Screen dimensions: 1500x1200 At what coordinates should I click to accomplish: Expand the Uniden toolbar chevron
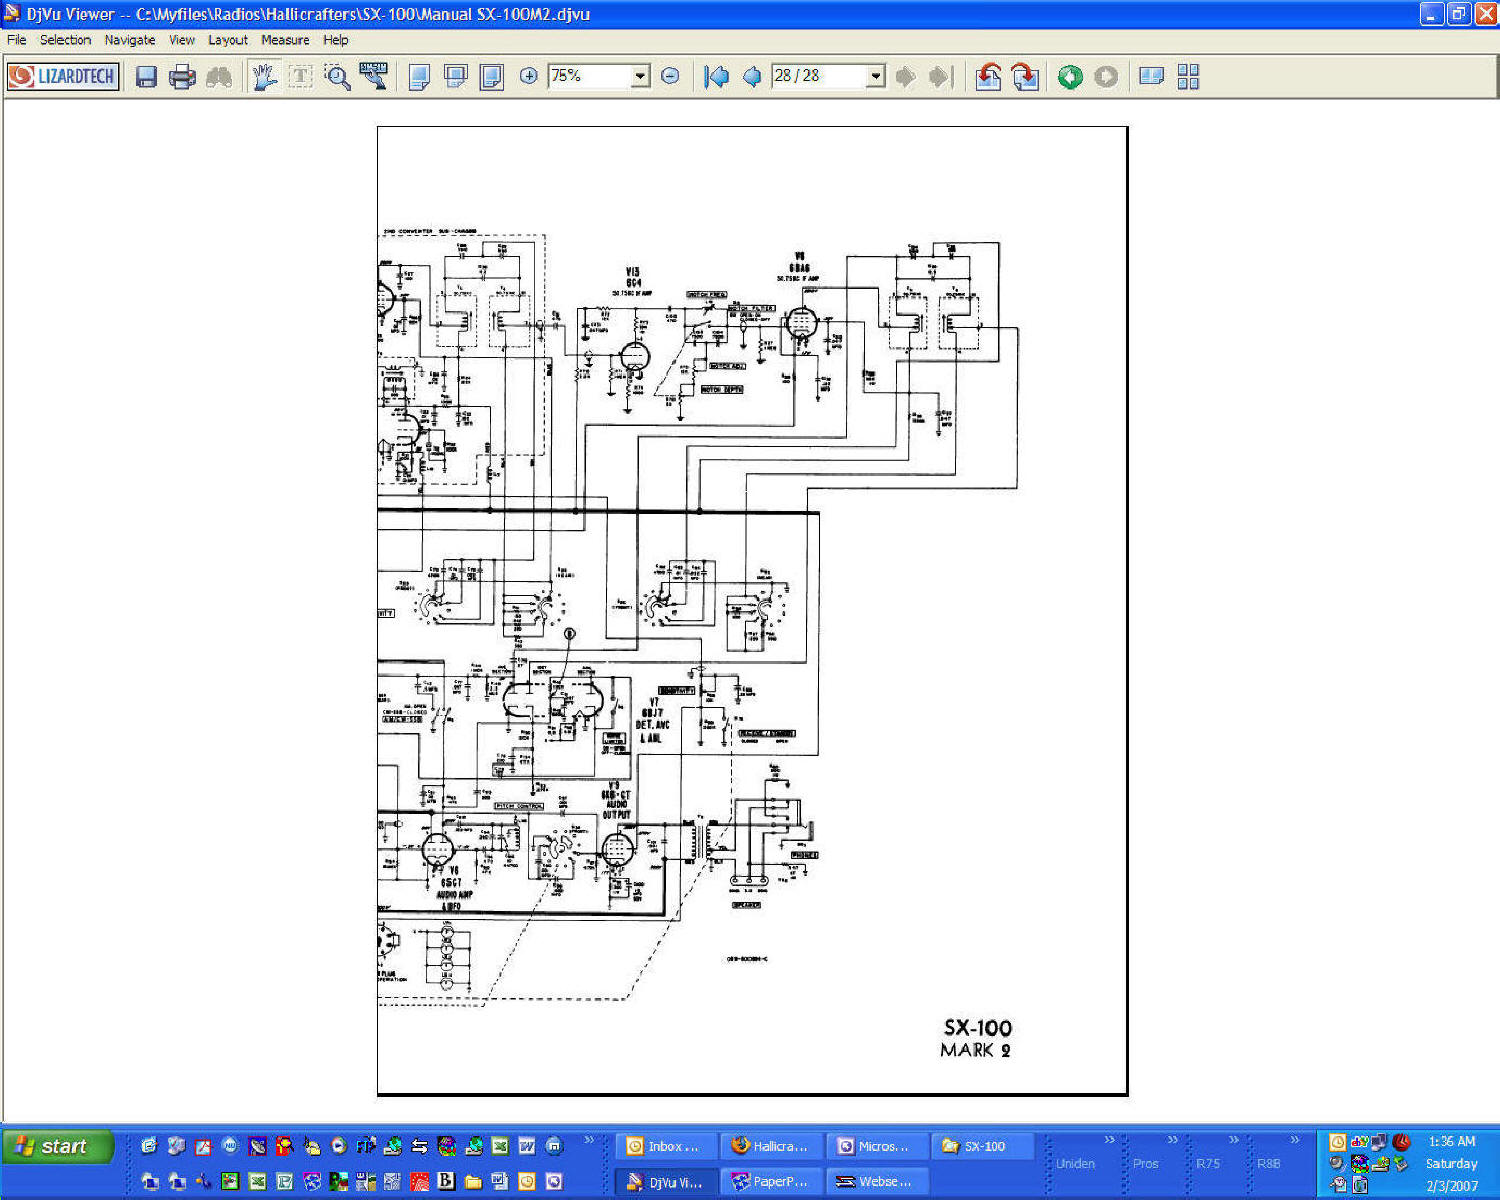(1109, 1140)
